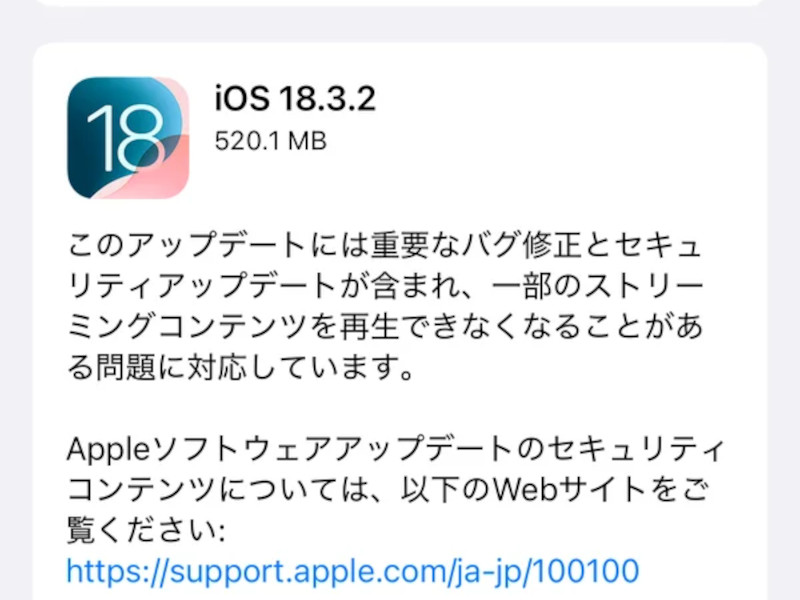This screenshot has height=600, width=800.
Task: Tap the blank gap between the two paragraphs
Action: point(400,408)
